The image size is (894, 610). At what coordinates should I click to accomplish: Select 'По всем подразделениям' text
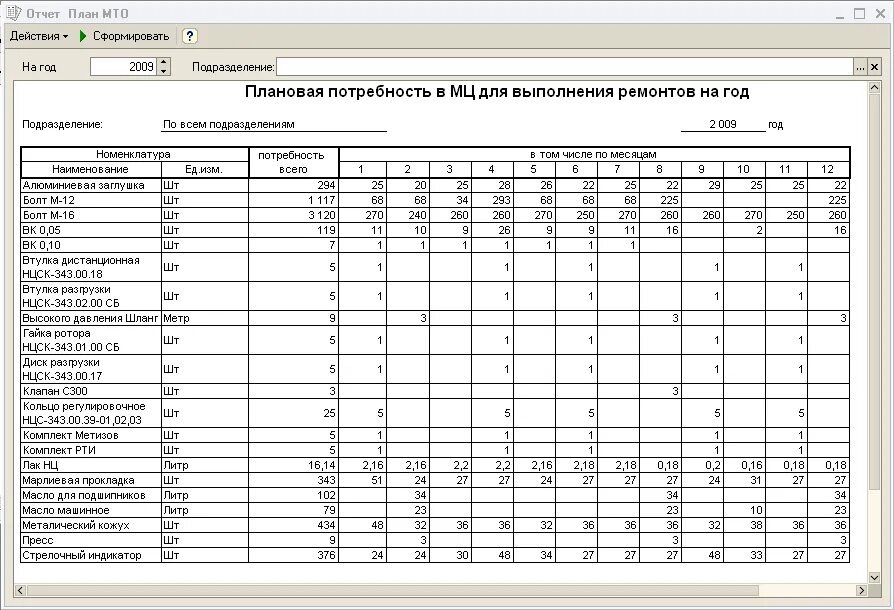[x=229, y=124]
